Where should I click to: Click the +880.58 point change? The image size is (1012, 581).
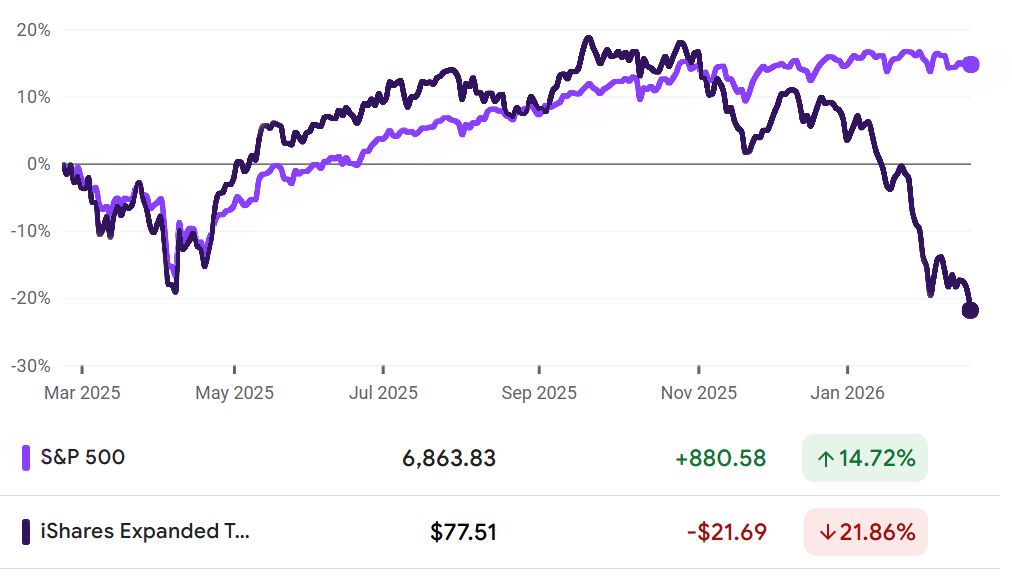(x=720, y=459)
